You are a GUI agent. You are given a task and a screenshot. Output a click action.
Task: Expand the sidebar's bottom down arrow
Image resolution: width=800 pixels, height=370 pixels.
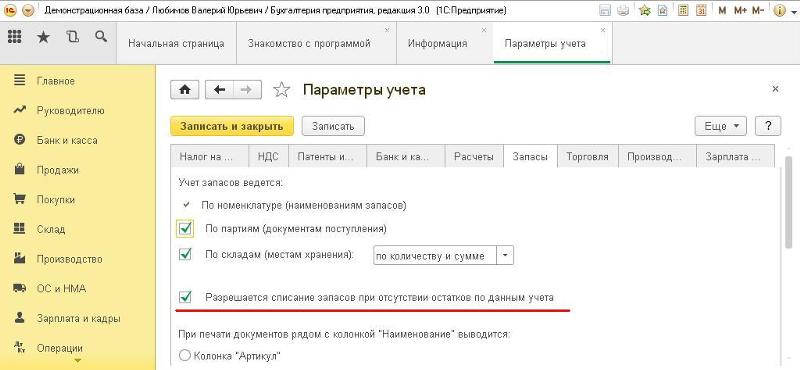tap(78, 361)
